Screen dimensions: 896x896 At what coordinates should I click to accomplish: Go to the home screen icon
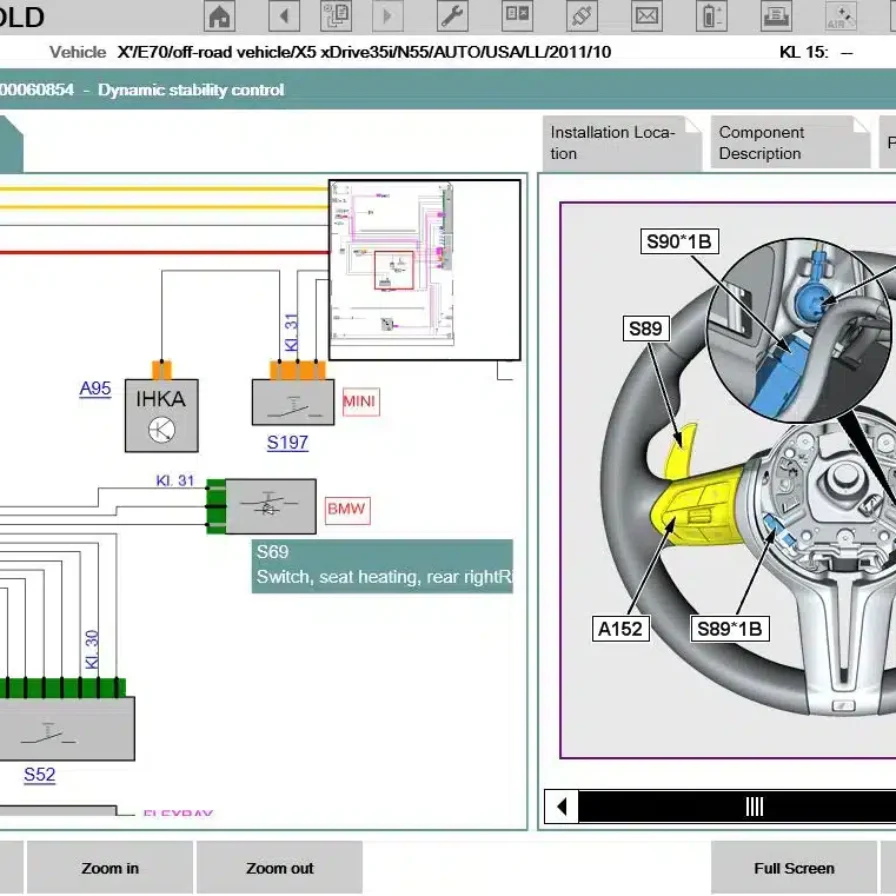(x=219, y=16)
